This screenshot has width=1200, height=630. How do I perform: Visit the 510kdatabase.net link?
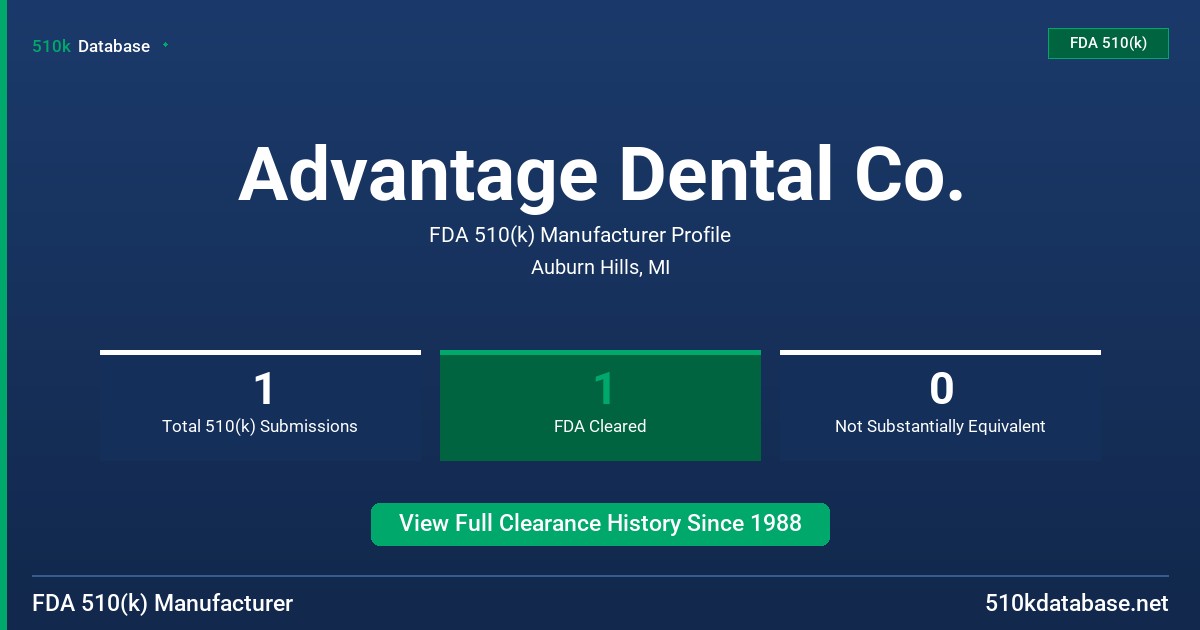[1076, 603]
